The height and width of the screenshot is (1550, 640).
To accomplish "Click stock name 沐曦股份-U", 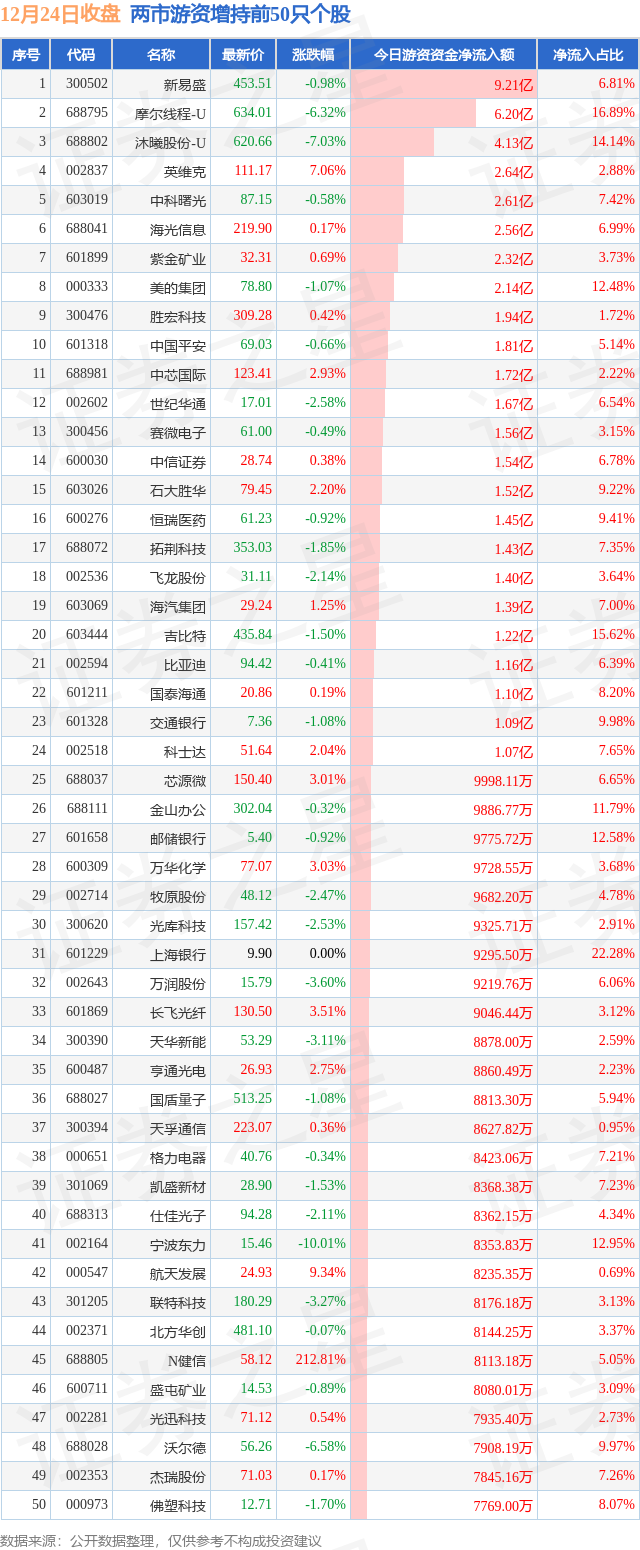I will (x=171, y=142).
